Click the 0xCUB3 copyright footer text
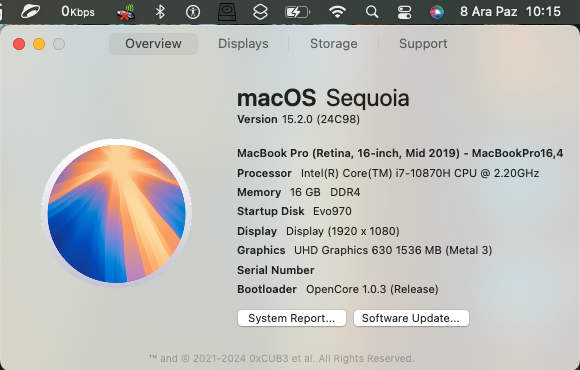 click(281, 359)
